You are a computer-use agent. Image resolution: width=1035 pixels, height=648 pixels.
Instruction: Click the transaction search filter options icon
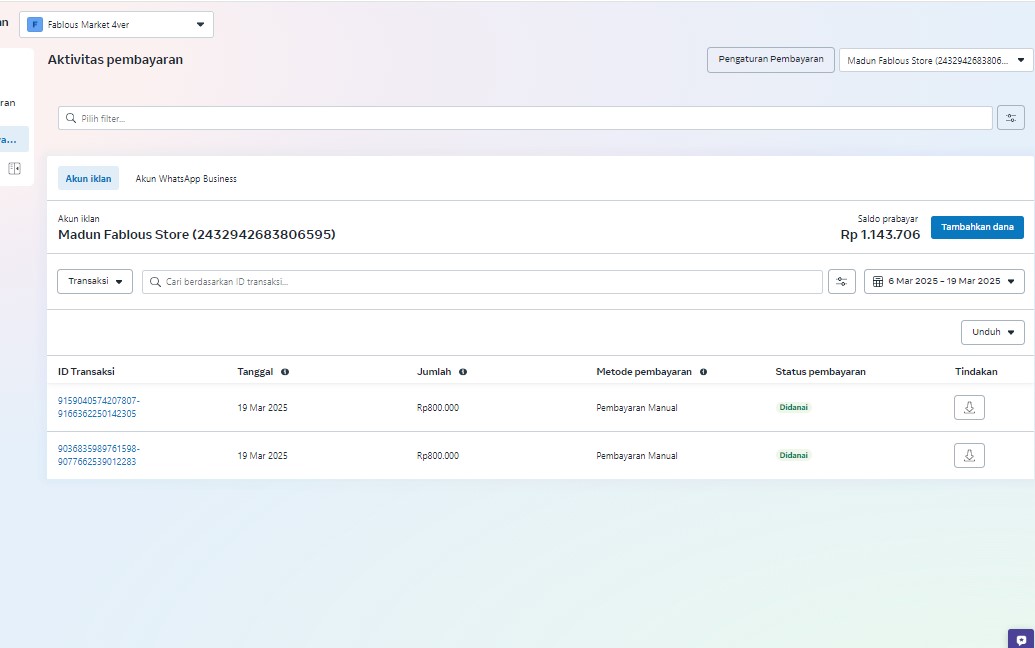pyautogui.click(x=841, y=282)
